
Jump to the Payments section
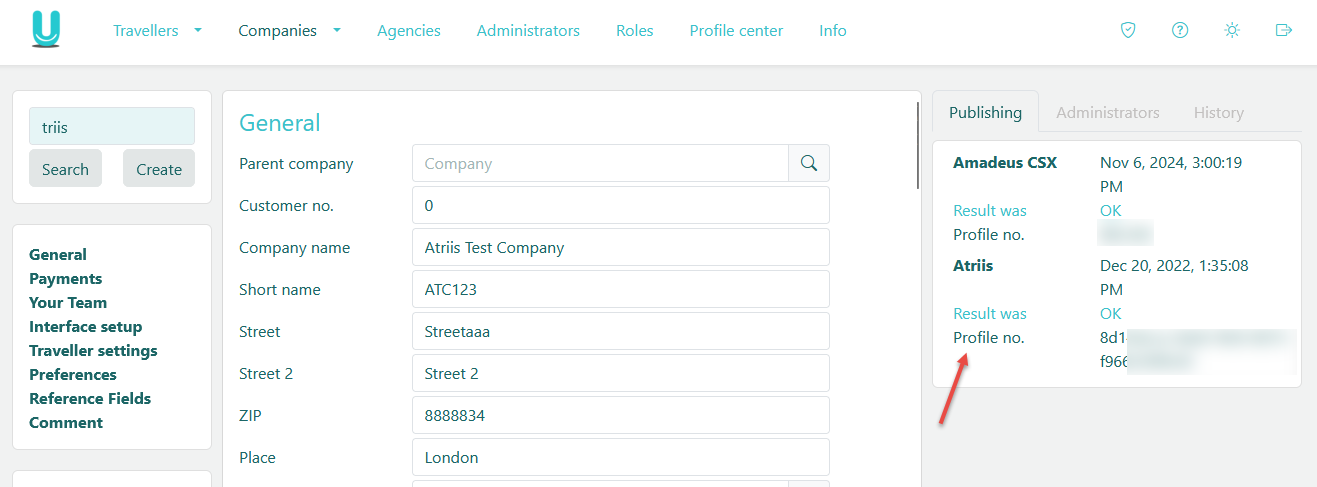coord(65,279)
